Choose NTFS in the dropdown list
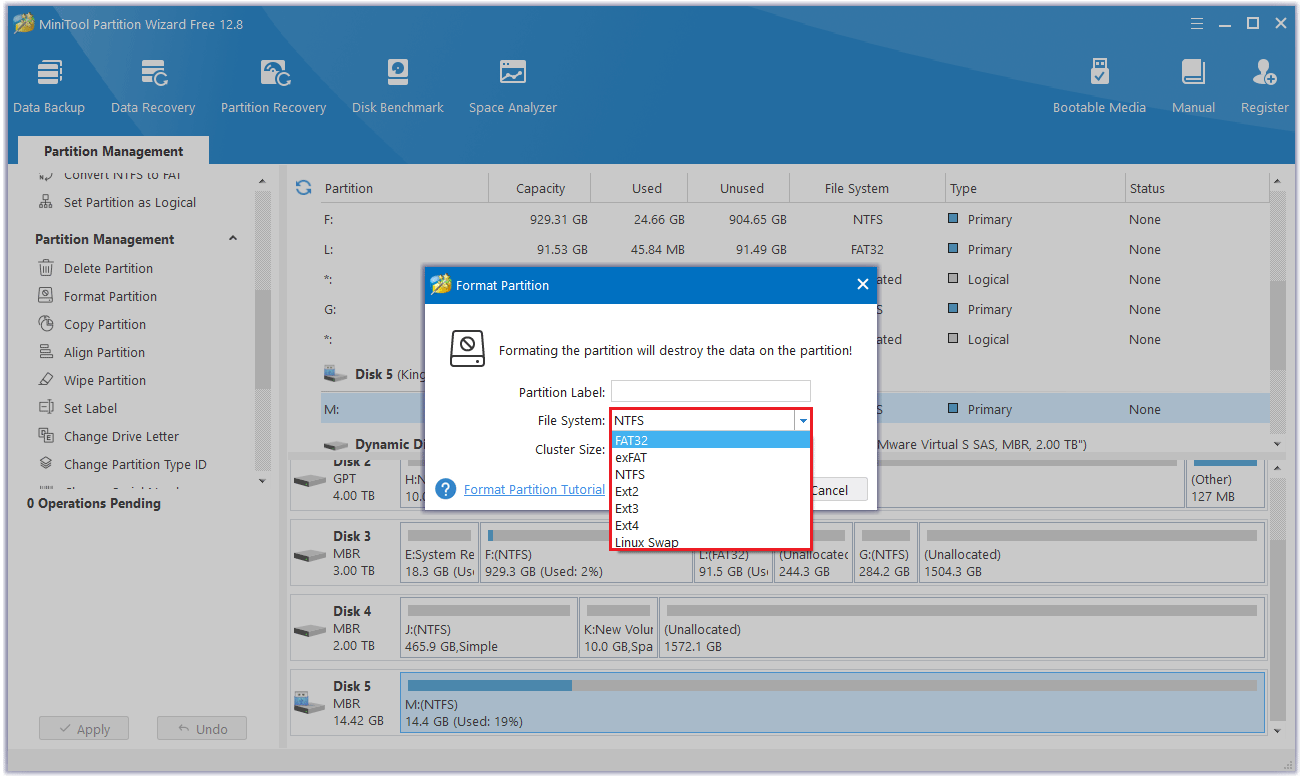Screen dimensions: 1300x777 [x=710, y=474]
